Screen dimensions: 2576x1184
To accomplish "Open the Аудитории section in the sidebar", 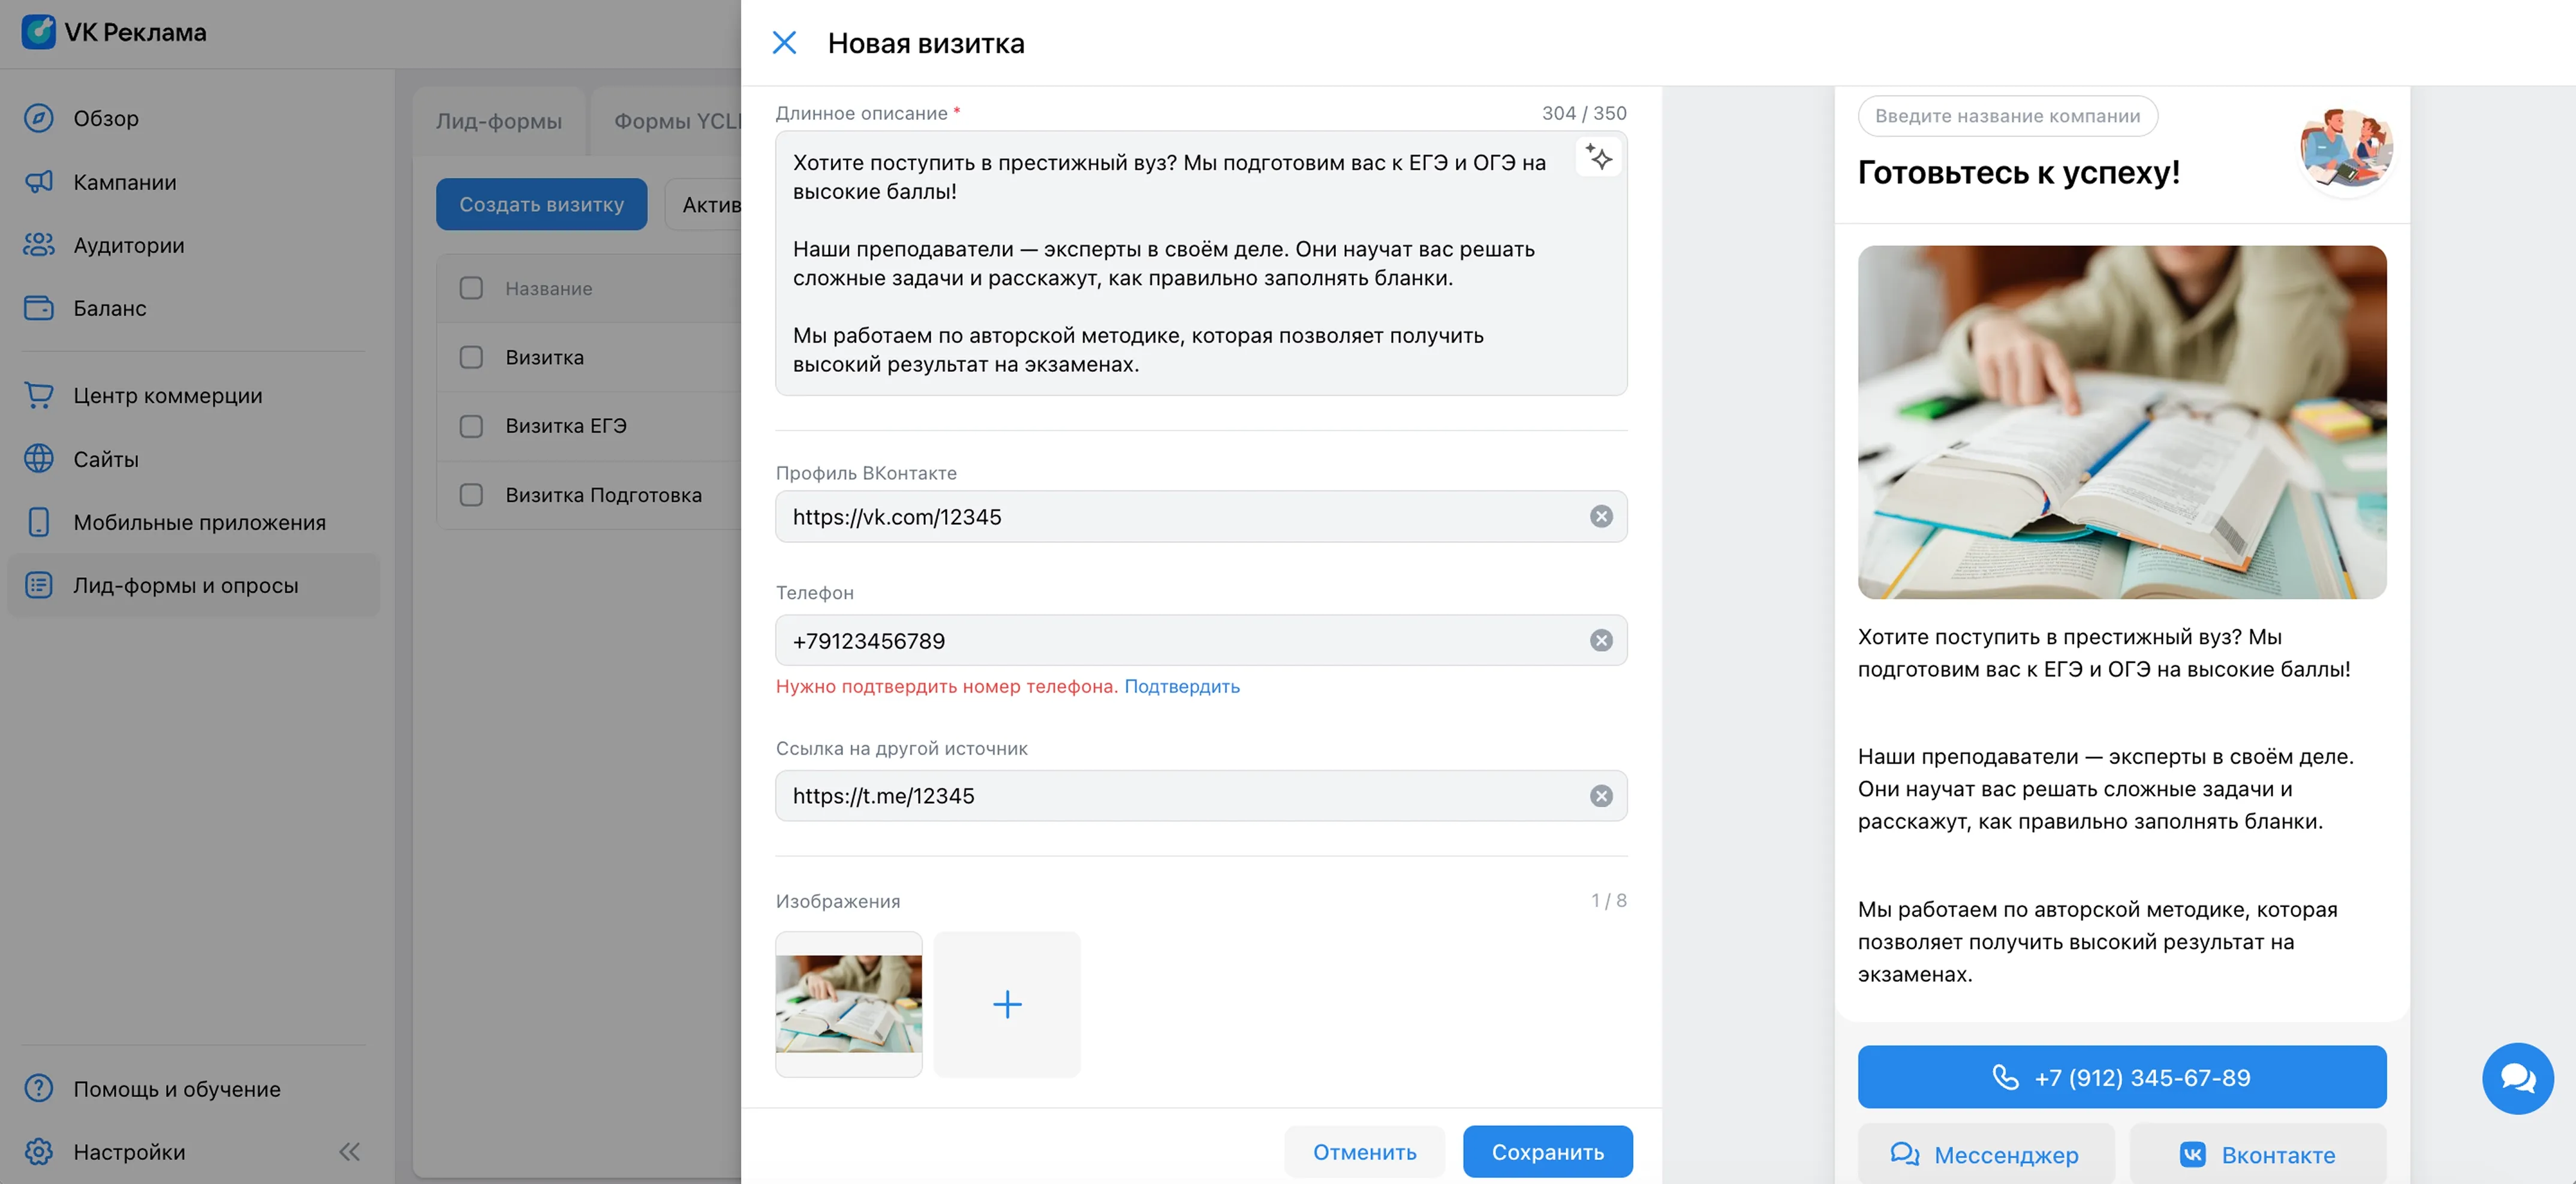I will [128, 245].
